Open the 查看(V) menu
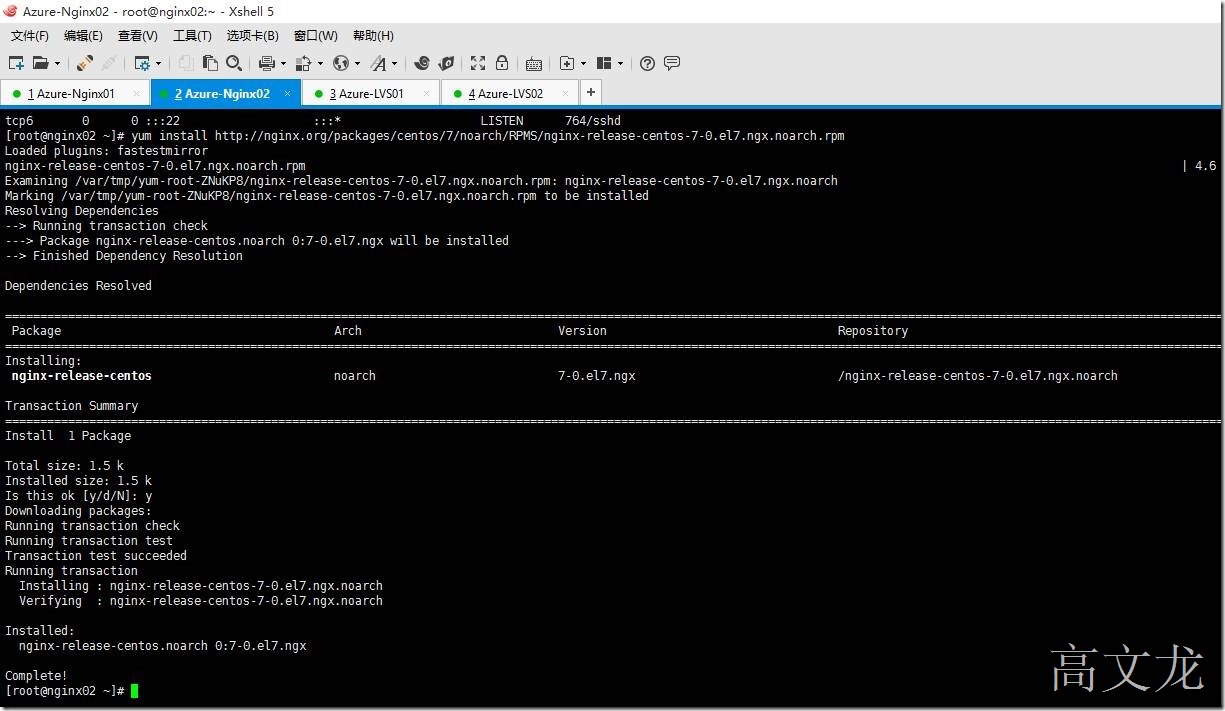Viewport: 1225px width, 711px height. click(138, 36)
